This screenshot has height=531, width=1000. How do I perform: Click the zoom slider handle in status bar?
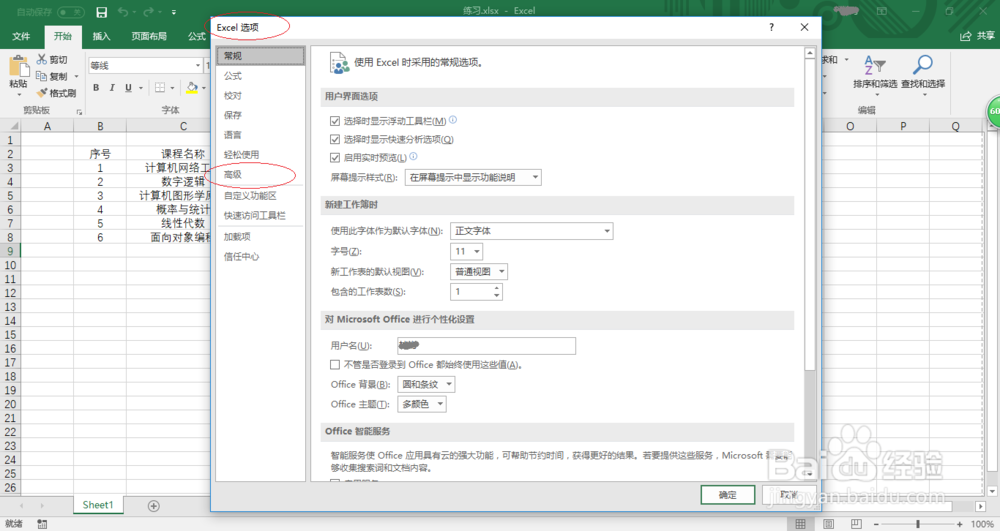pos(918,524)
